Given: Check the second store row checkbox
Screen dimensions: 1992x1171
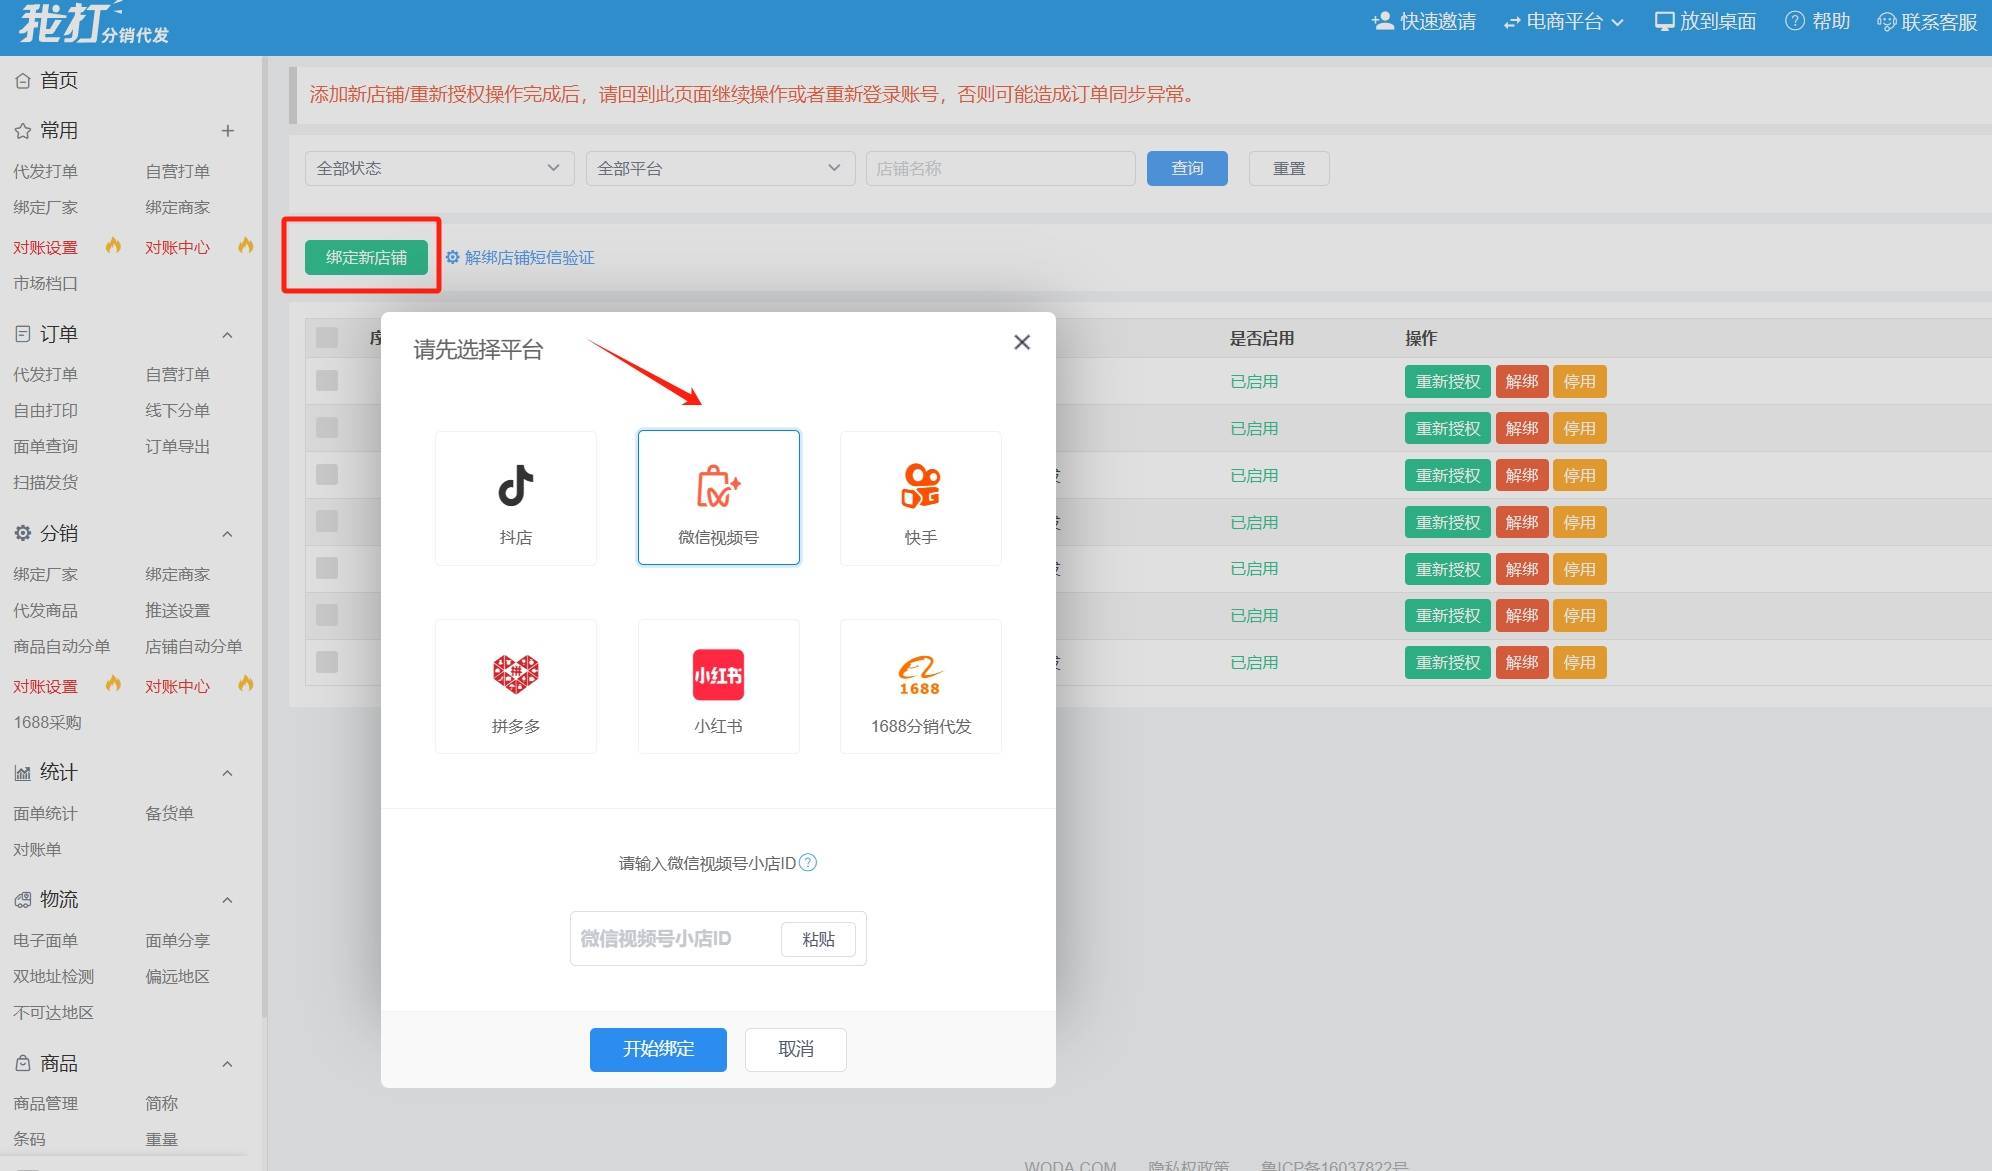Looking at the screenshot, I should click(x=327, y=427).
